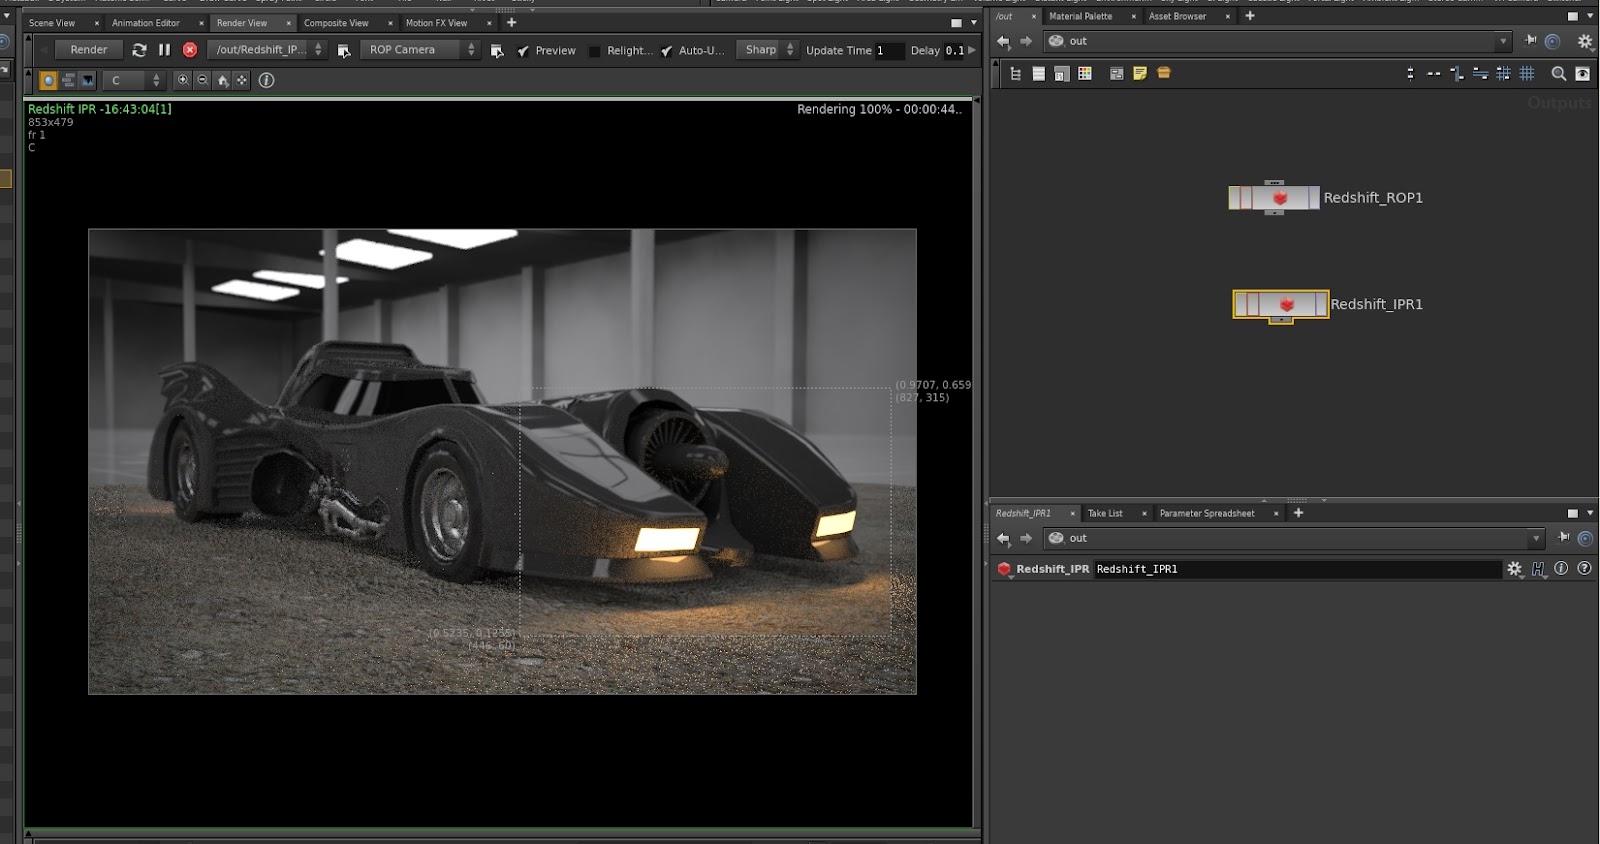Click the Render button
Viewport: 1600px width, 844px height.
pyautogui.click(x=89, y=50)
